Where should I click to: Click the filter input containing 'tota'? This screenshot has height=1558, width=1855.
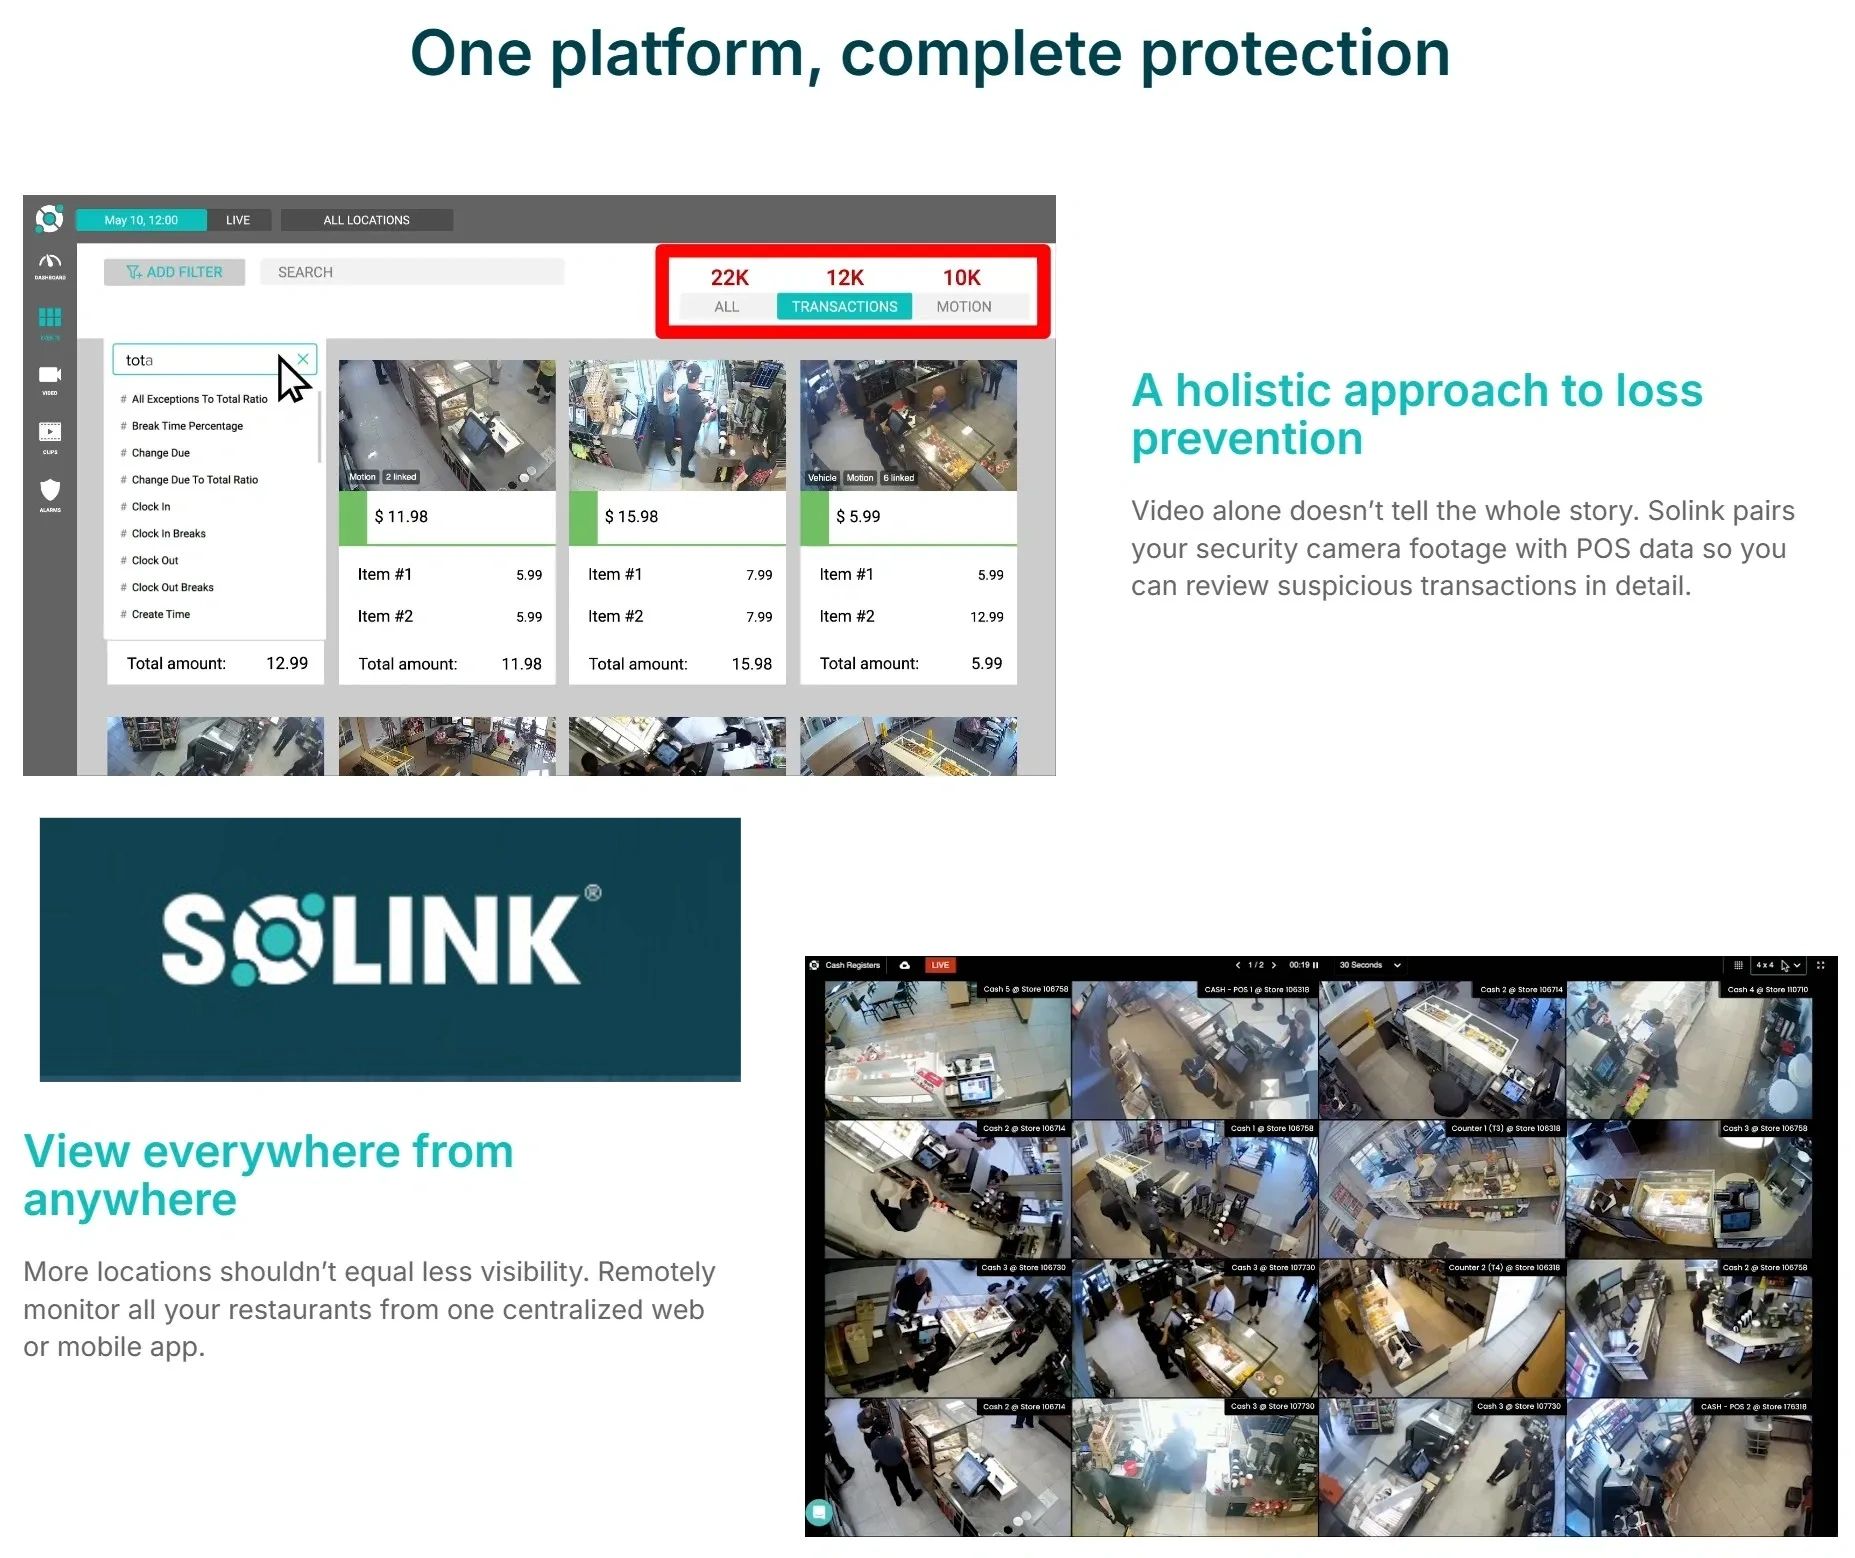tap(214, 360)
